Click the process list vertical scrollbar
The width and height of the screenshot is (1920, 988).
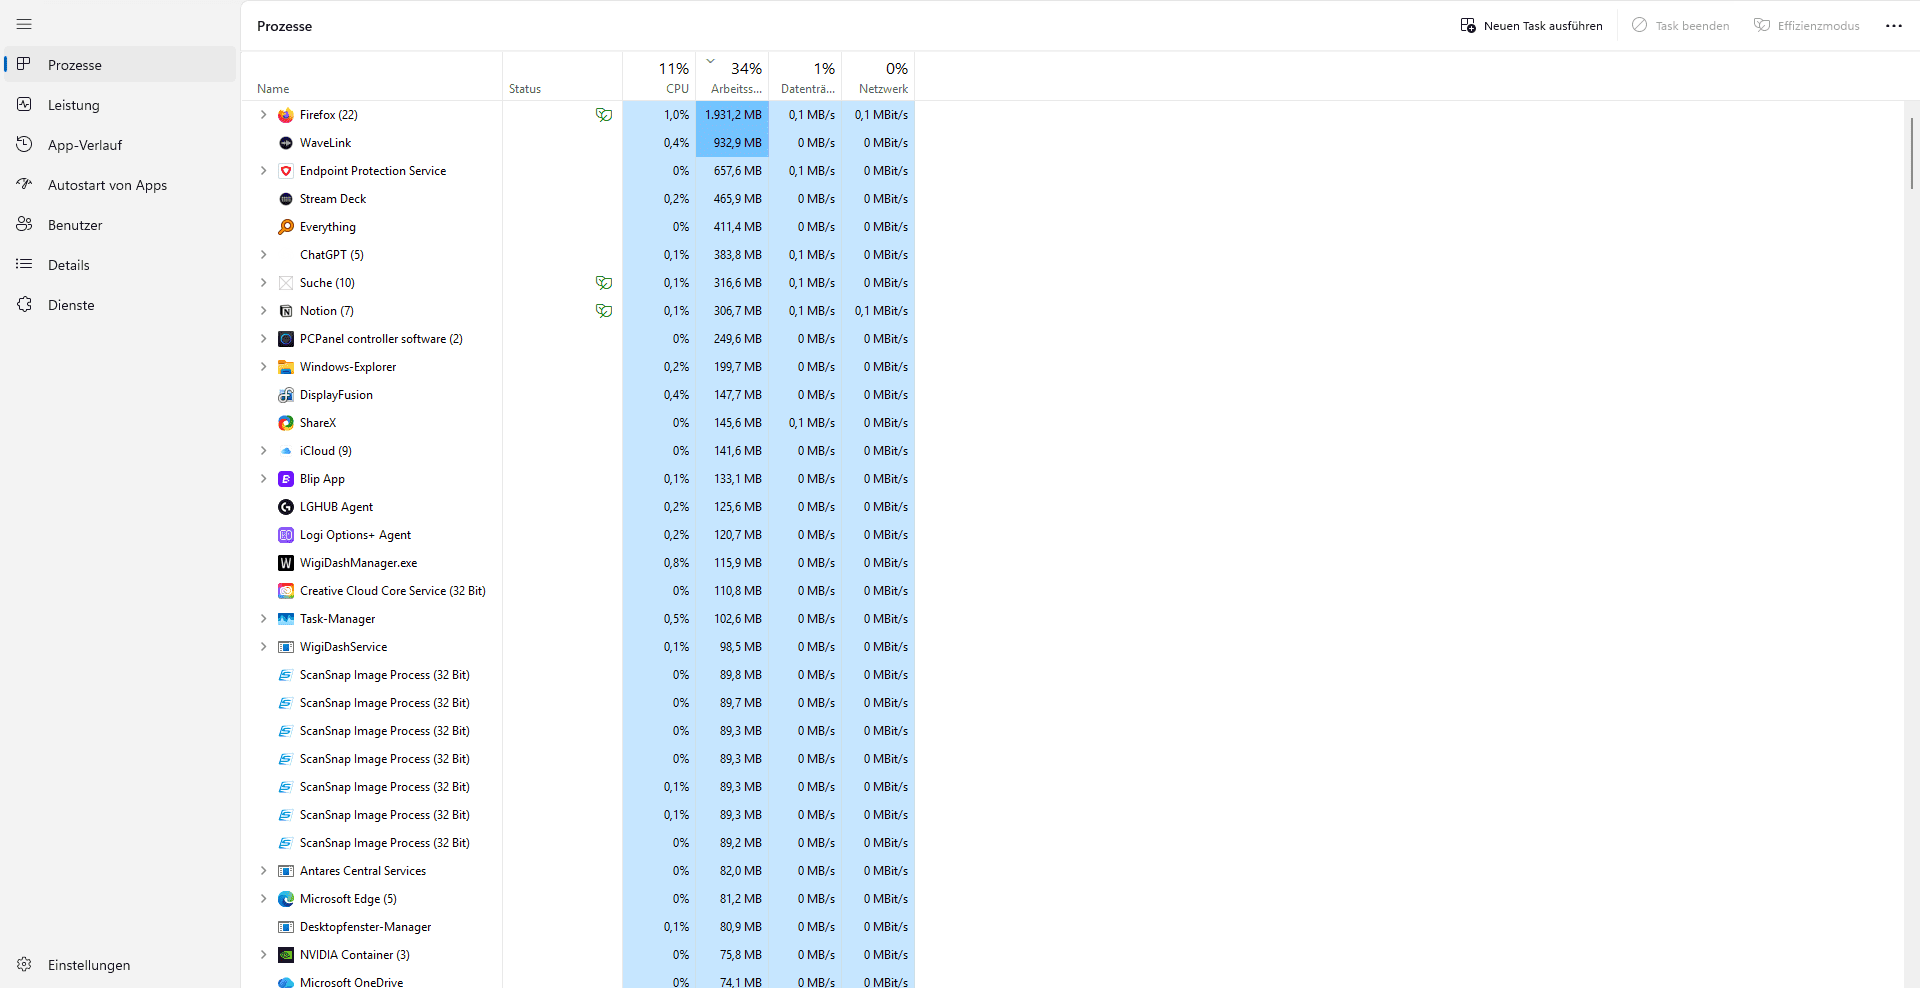point(1911,153)
